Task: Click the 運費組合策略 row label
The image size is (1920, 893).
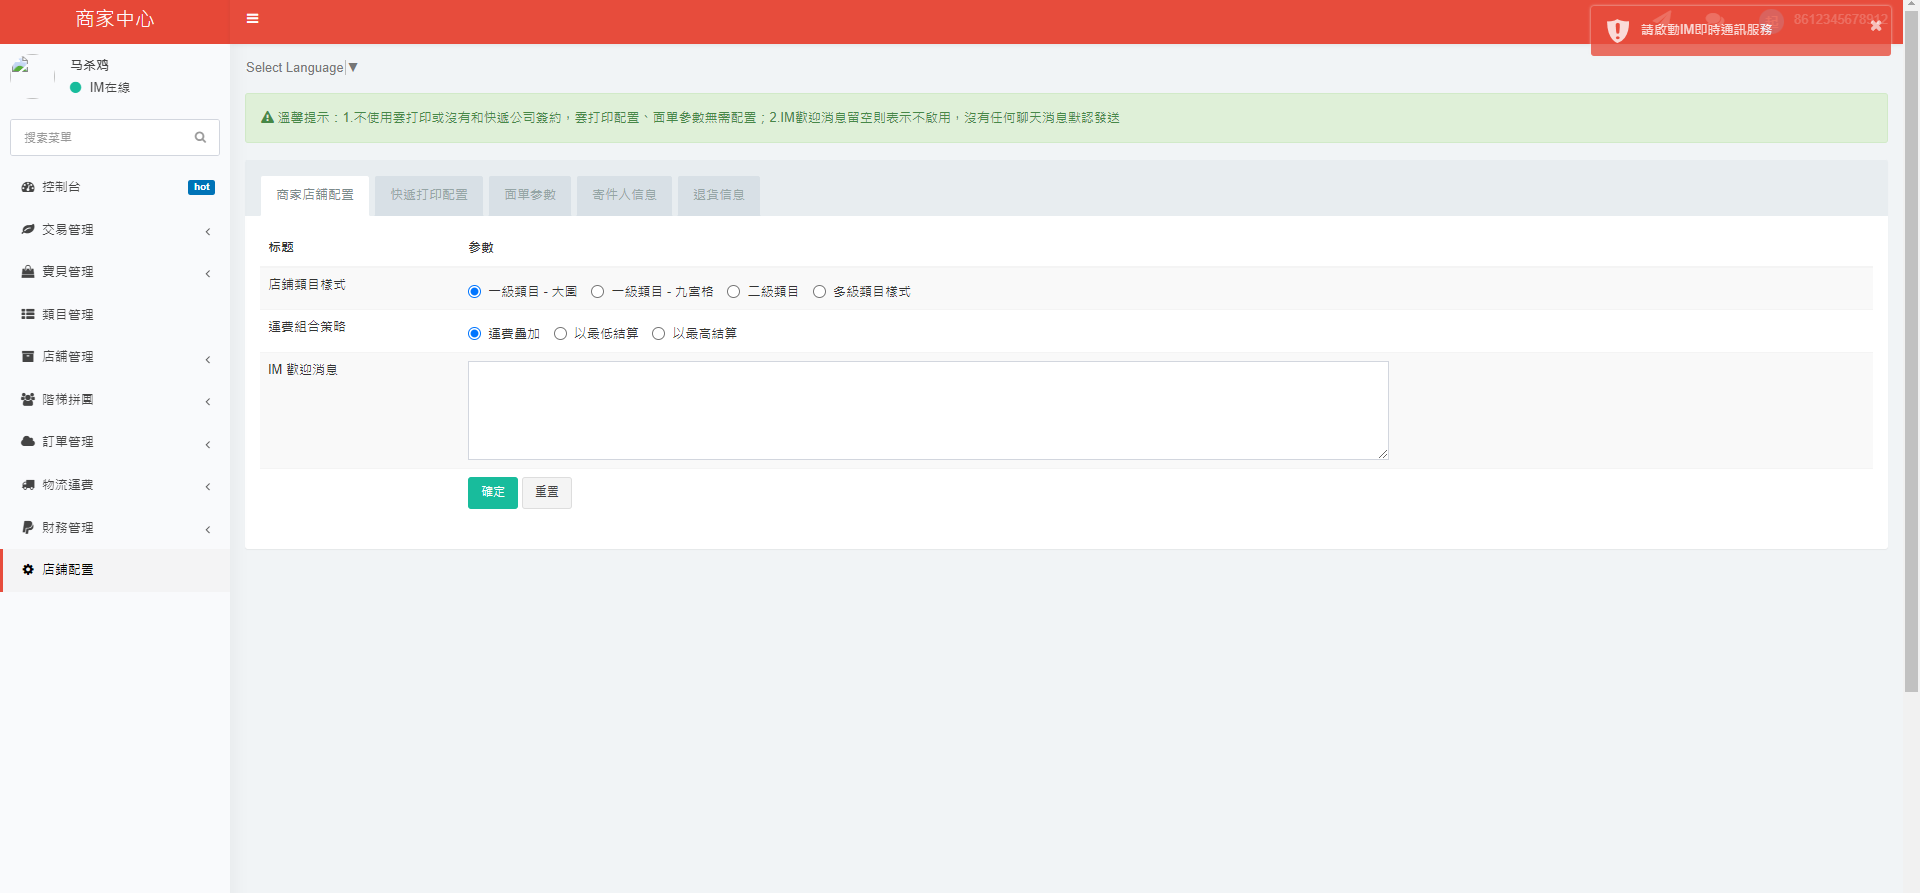Action: point(307,327)
